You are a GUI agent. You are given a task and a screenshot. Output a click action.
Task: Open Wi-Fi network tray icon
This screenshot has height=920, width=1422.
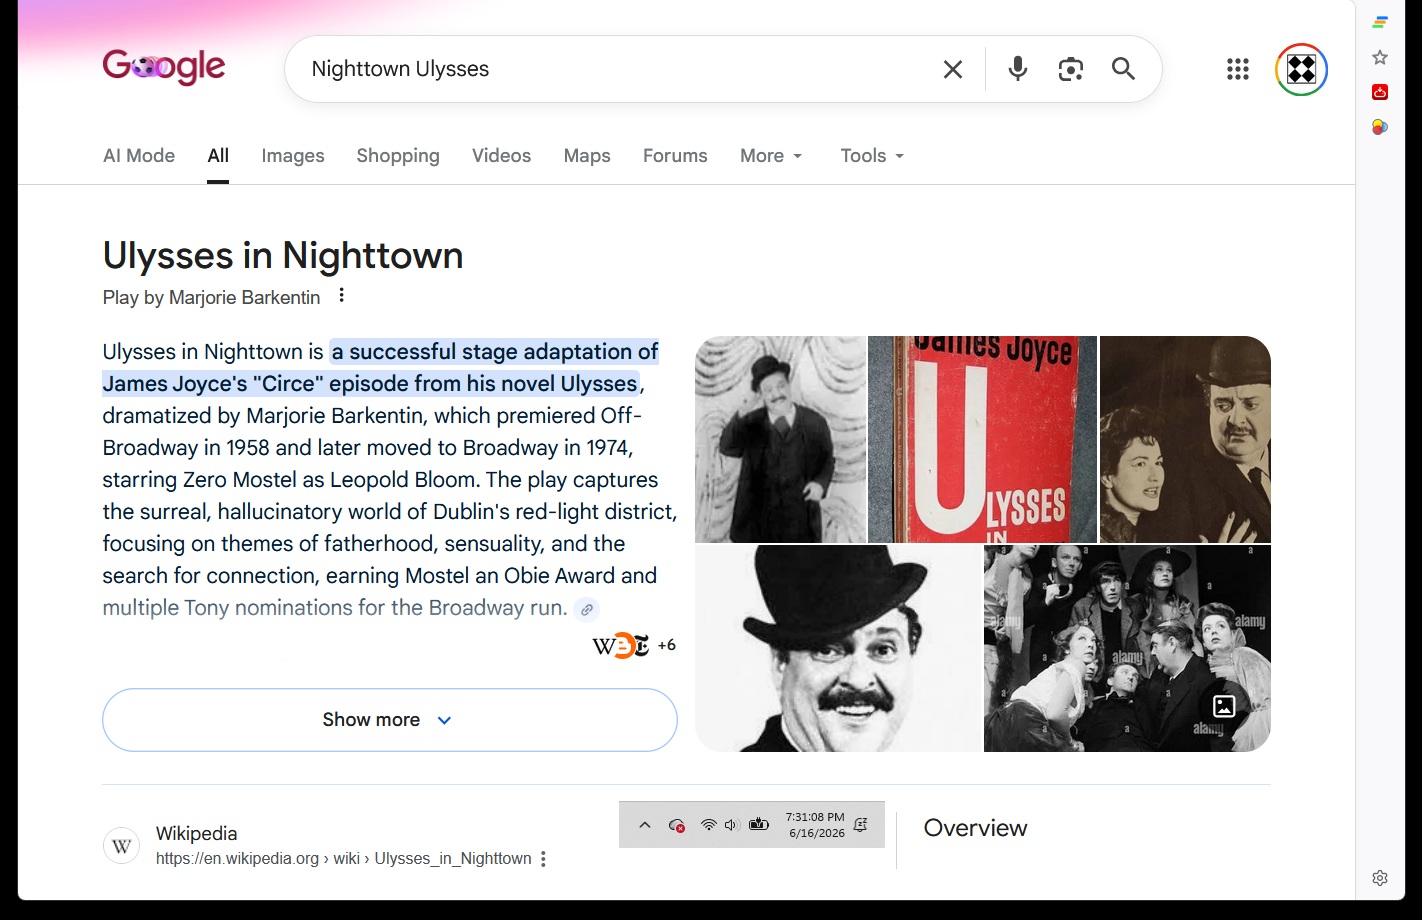[708, 825]
